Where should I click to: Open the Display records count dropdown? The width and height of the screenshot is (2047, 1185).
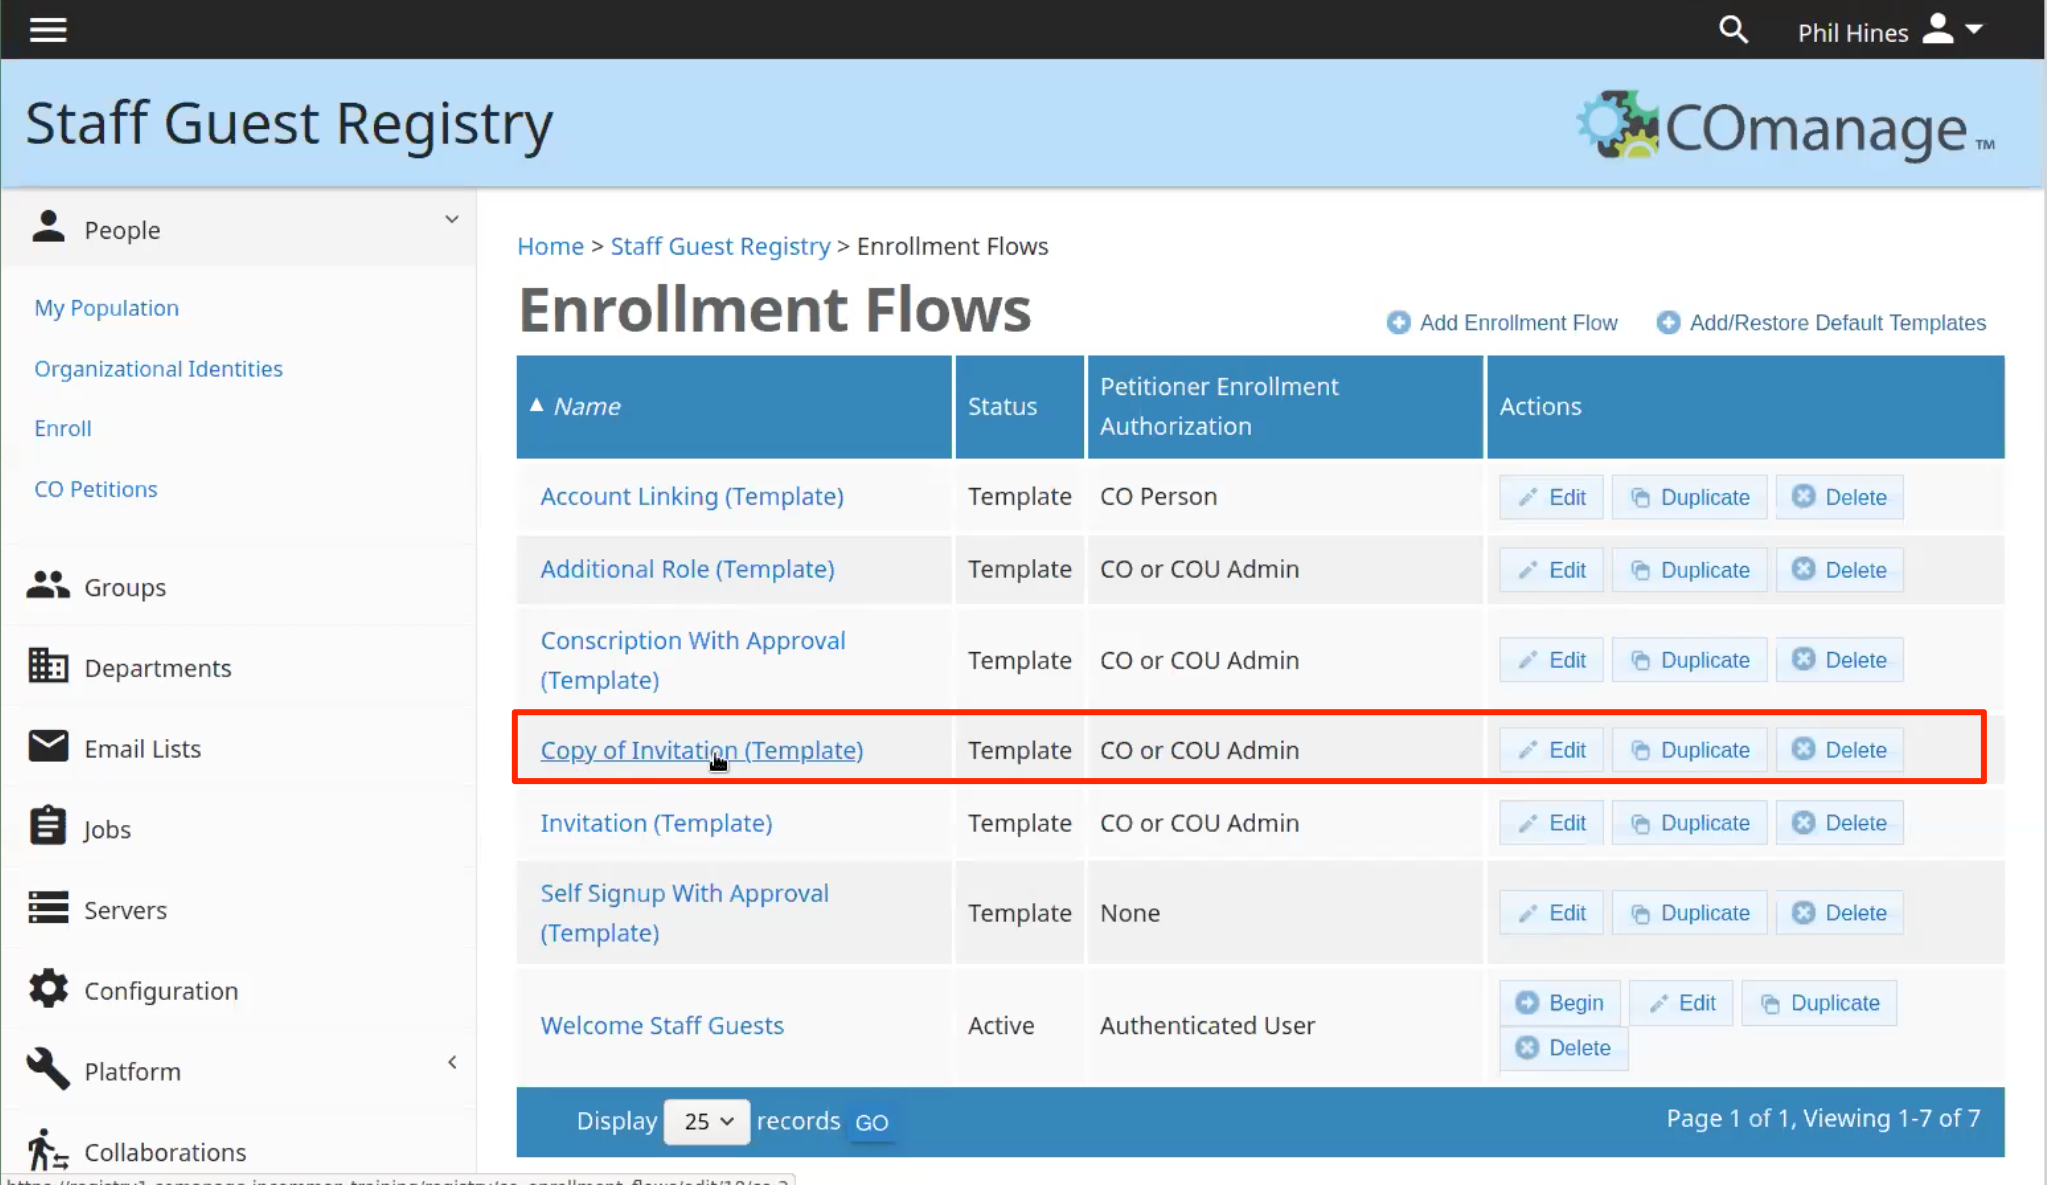[x=707, y=1121]
